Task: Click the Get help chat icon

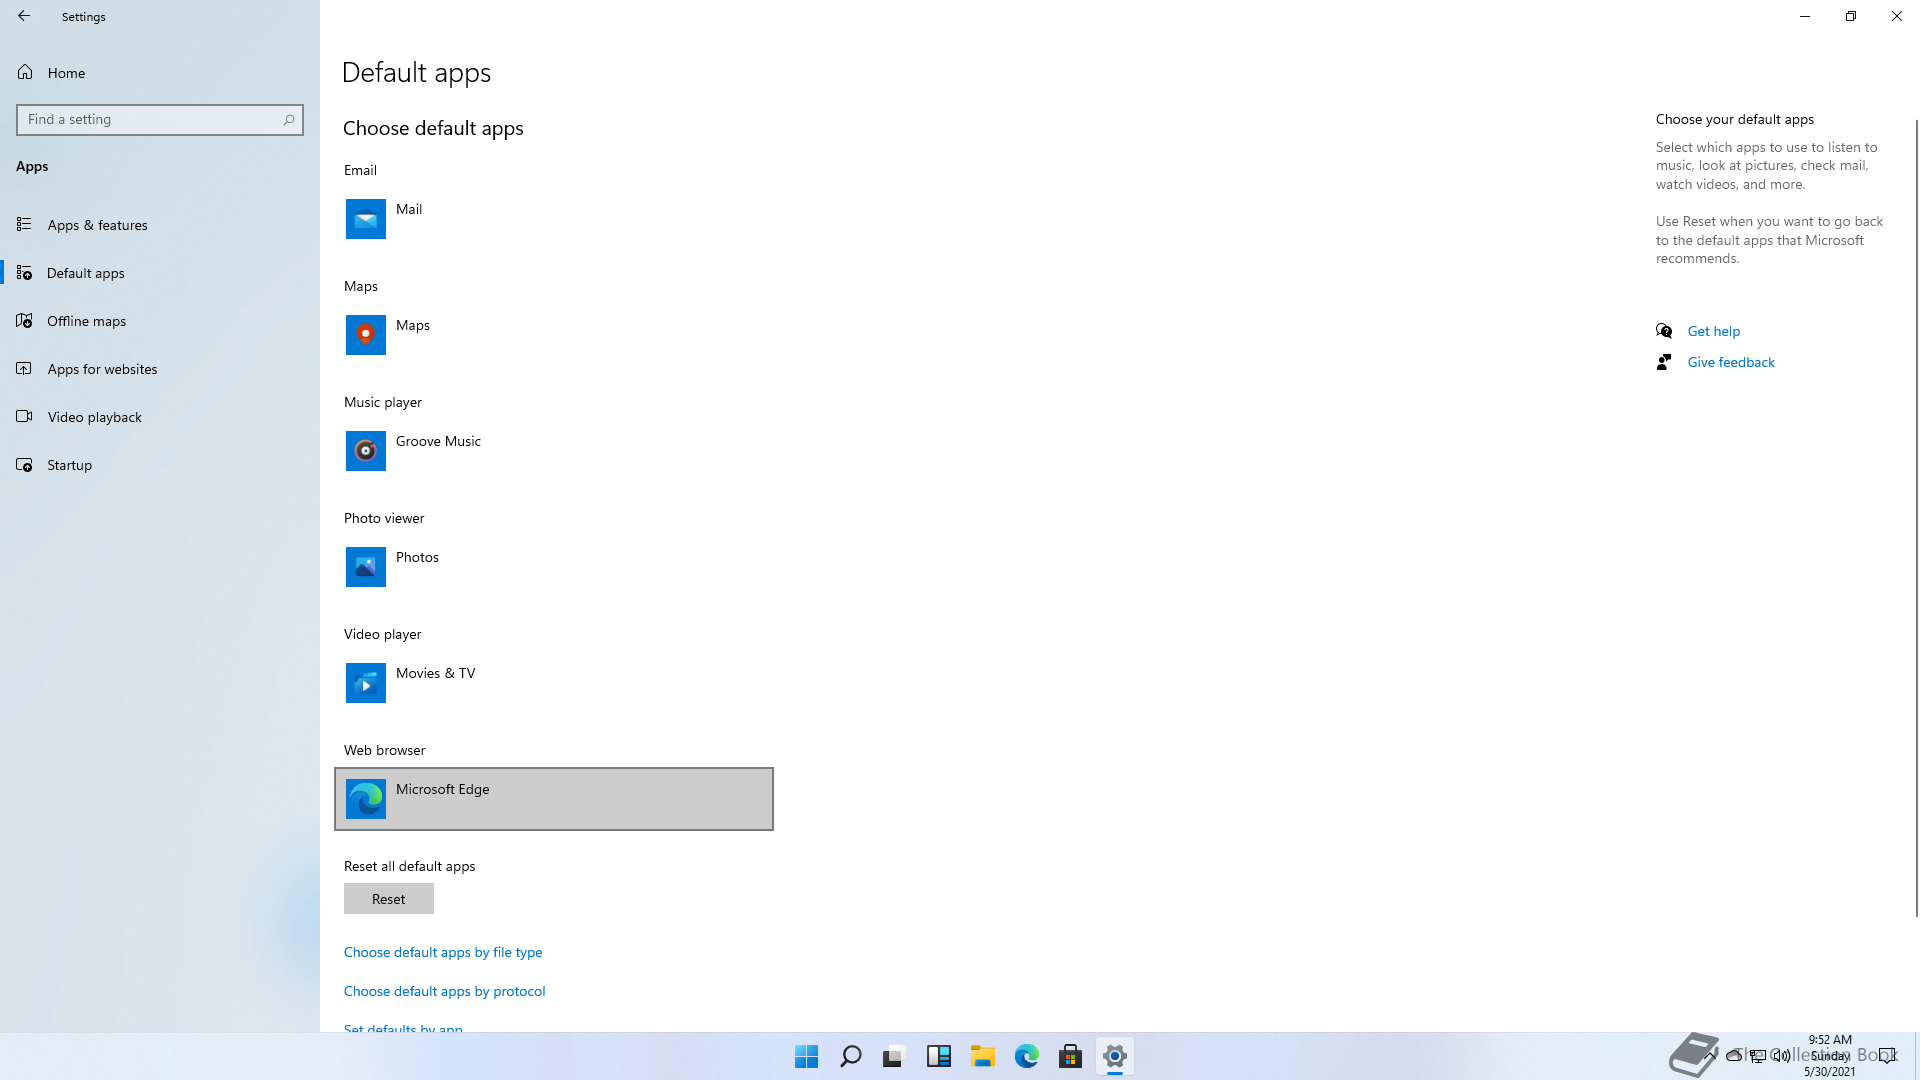Action: [x=1664, y=331]
